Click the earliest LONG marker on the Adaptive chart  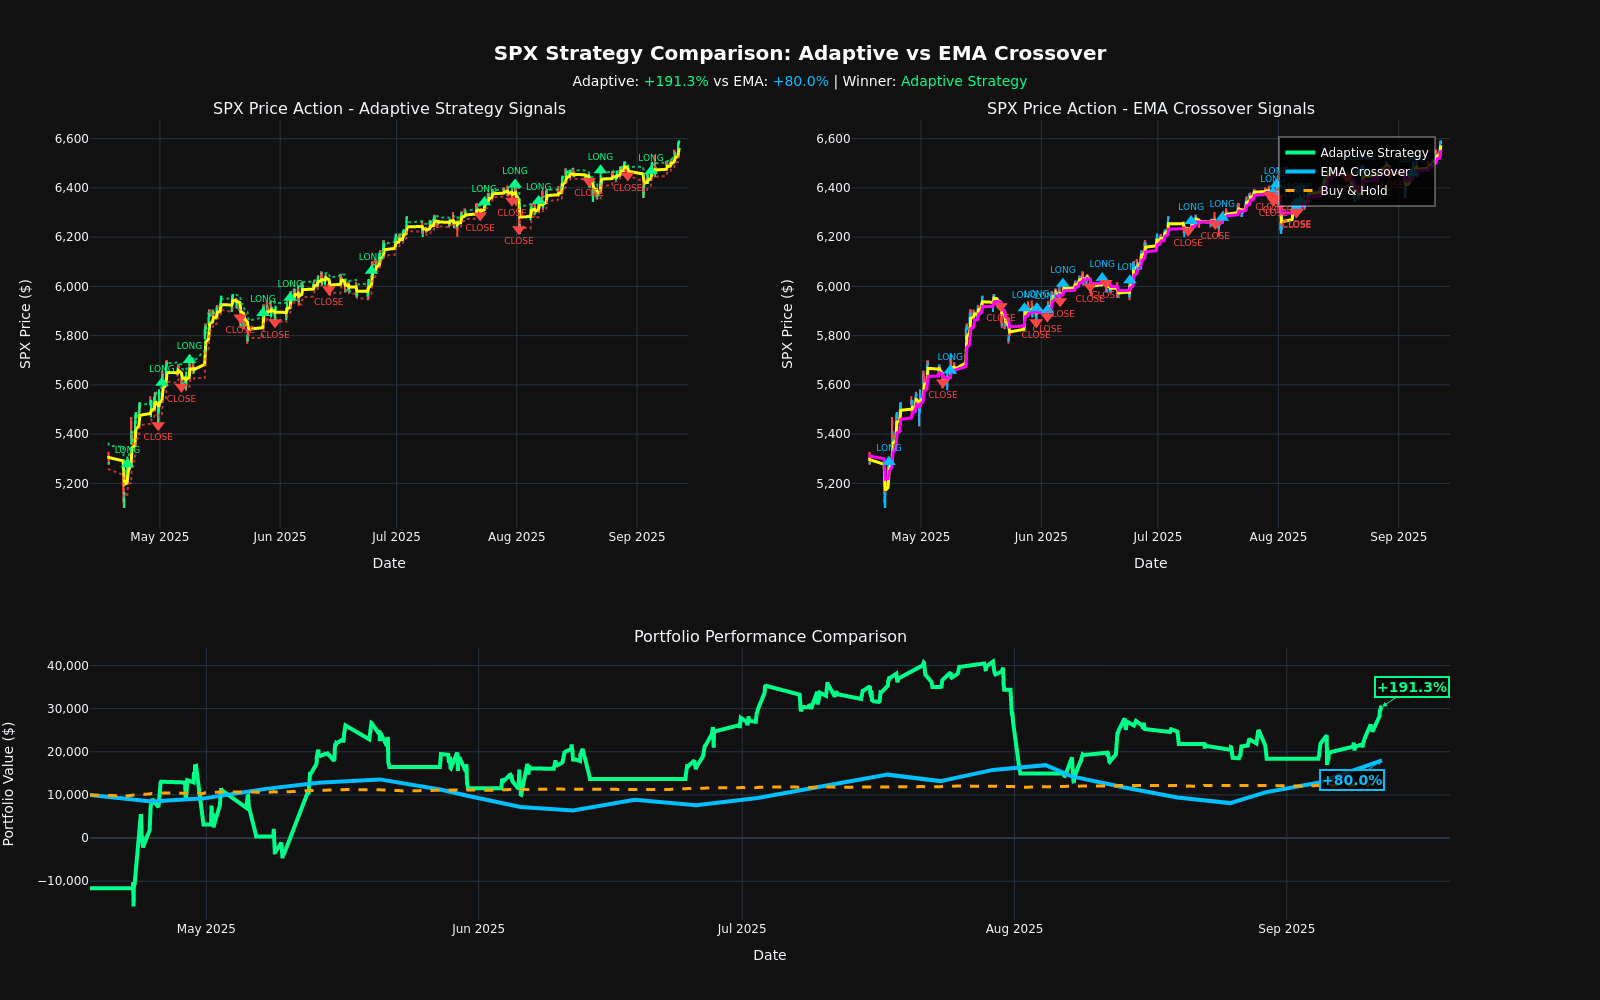127,462
